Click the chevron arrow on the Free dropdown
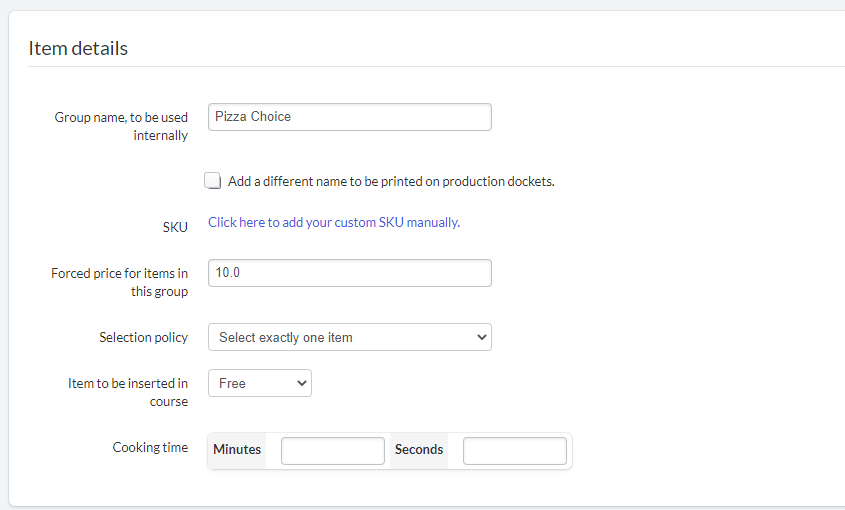 click(x=300, y=383)
